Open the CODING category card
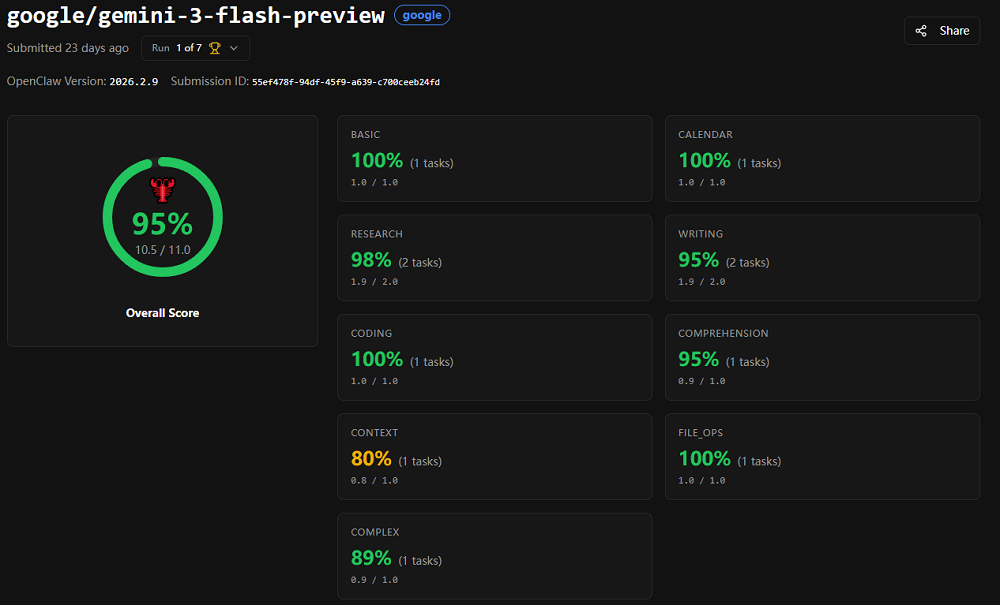The height and width of the screenshot is (605, 1000). (x=494, y=357)
